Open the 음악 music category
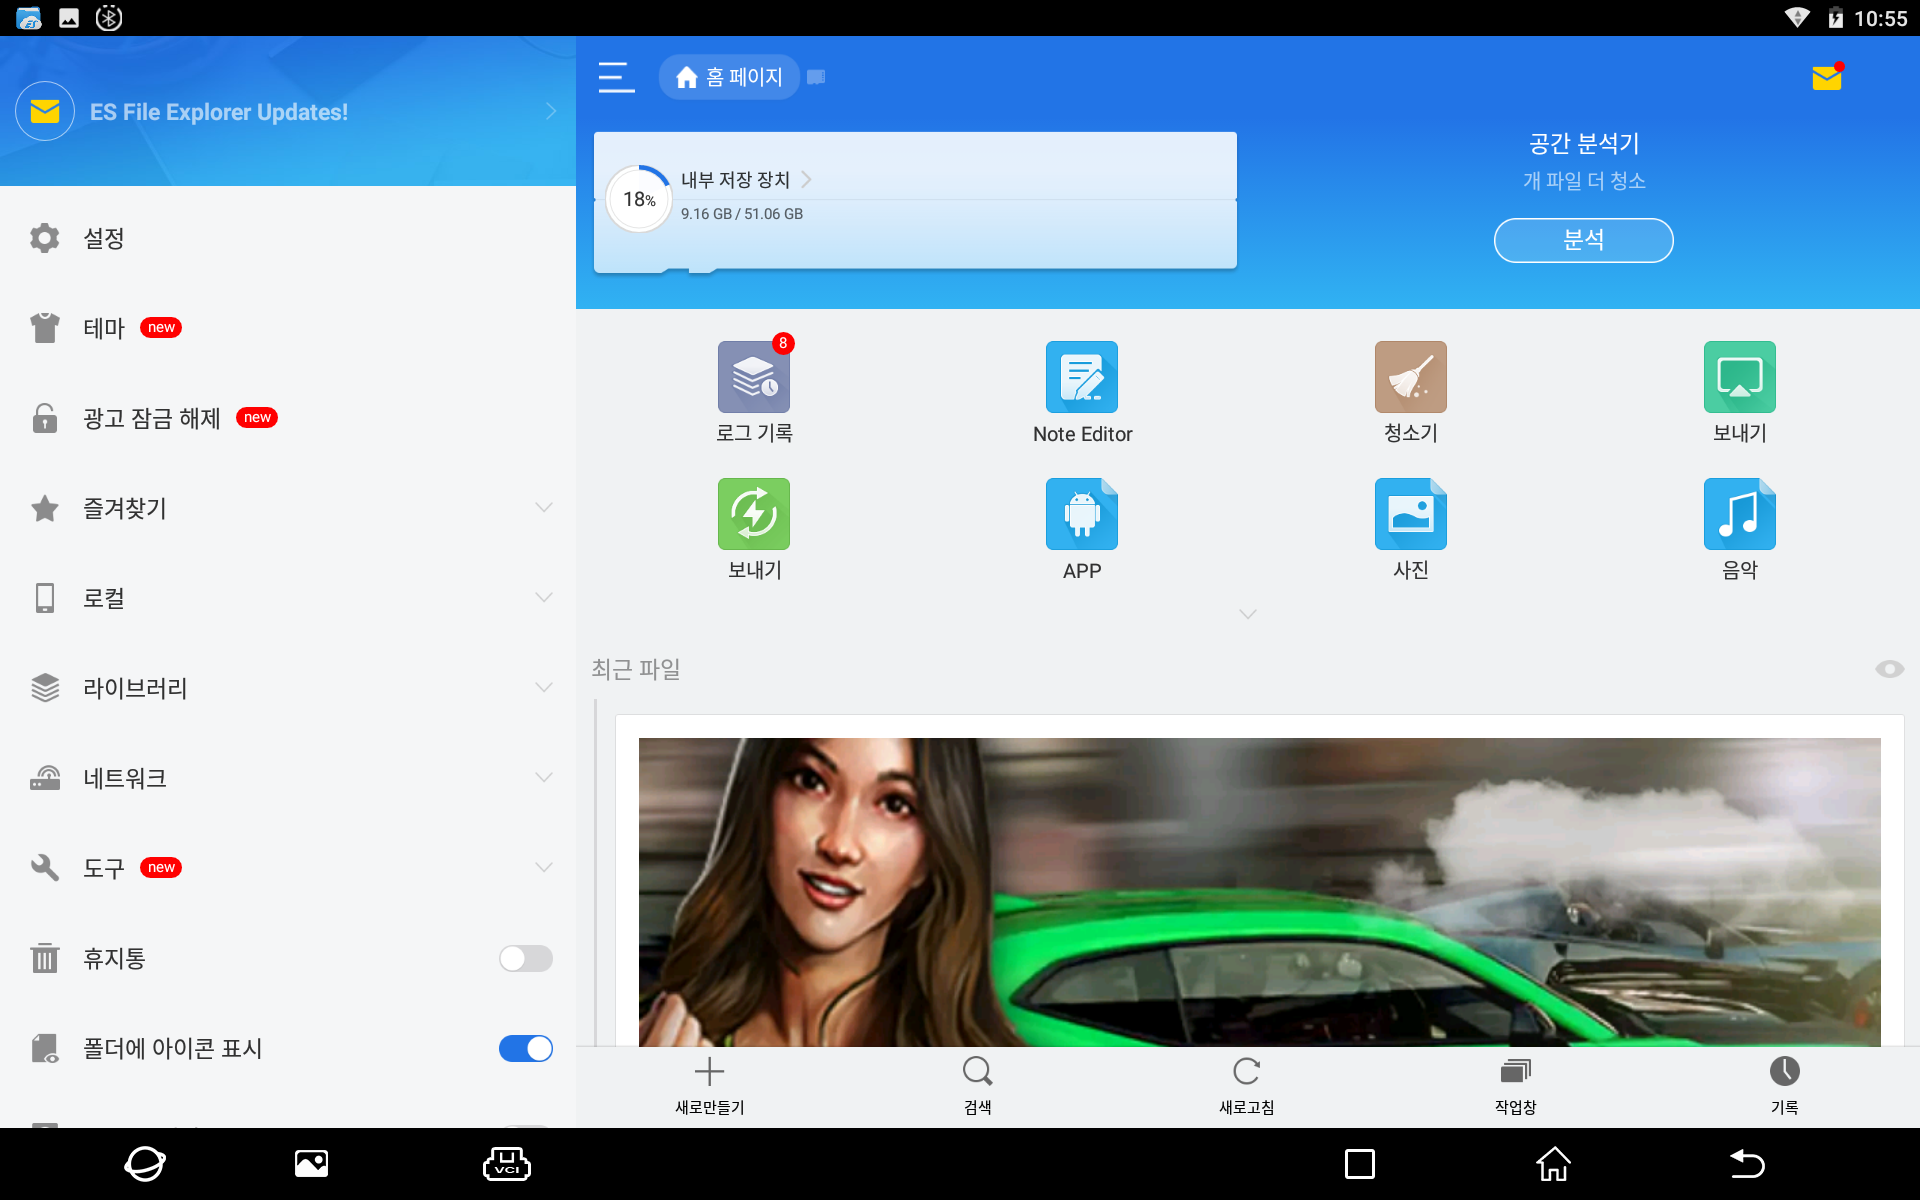1920x1200 pixels. point(1740,514)
